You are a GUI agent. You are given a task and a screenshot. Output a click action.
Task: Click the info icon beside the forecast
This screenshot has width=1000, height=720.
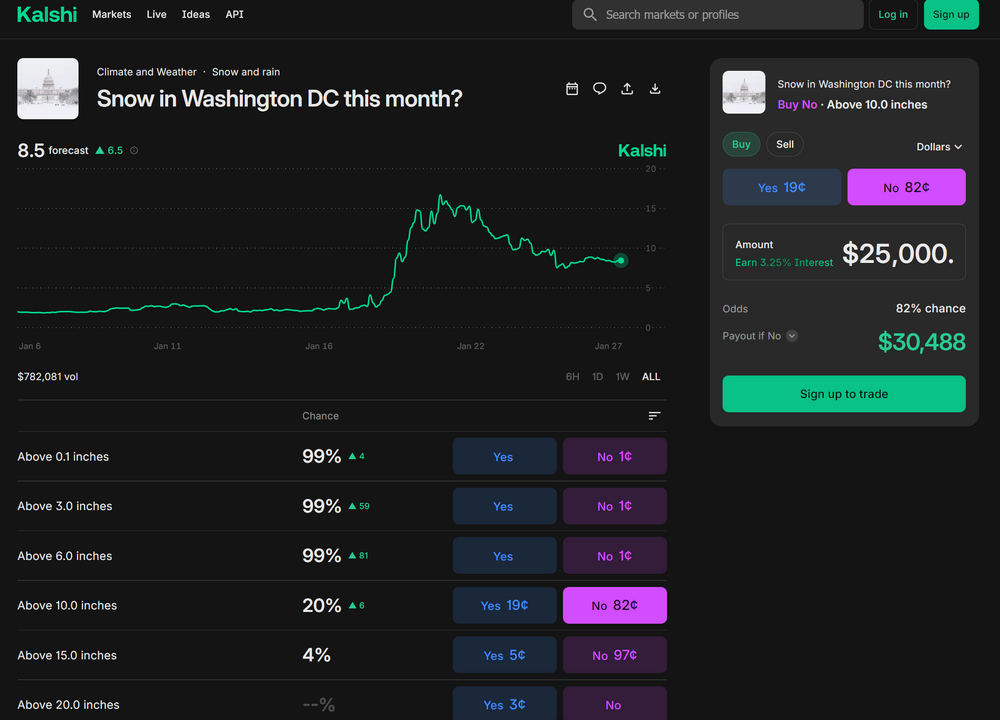[x=134, y=151]
